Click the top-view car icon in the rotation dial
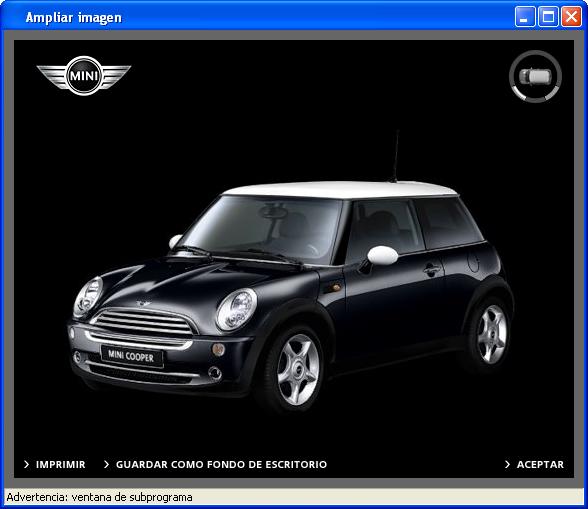The width and height of the screenshot is (588, 509). pyautogui.click(x=535, y=76)
